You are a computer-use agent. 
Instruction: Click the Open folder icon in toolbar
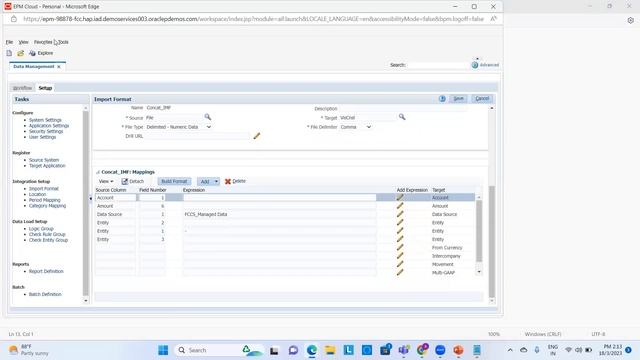(20, 53)
